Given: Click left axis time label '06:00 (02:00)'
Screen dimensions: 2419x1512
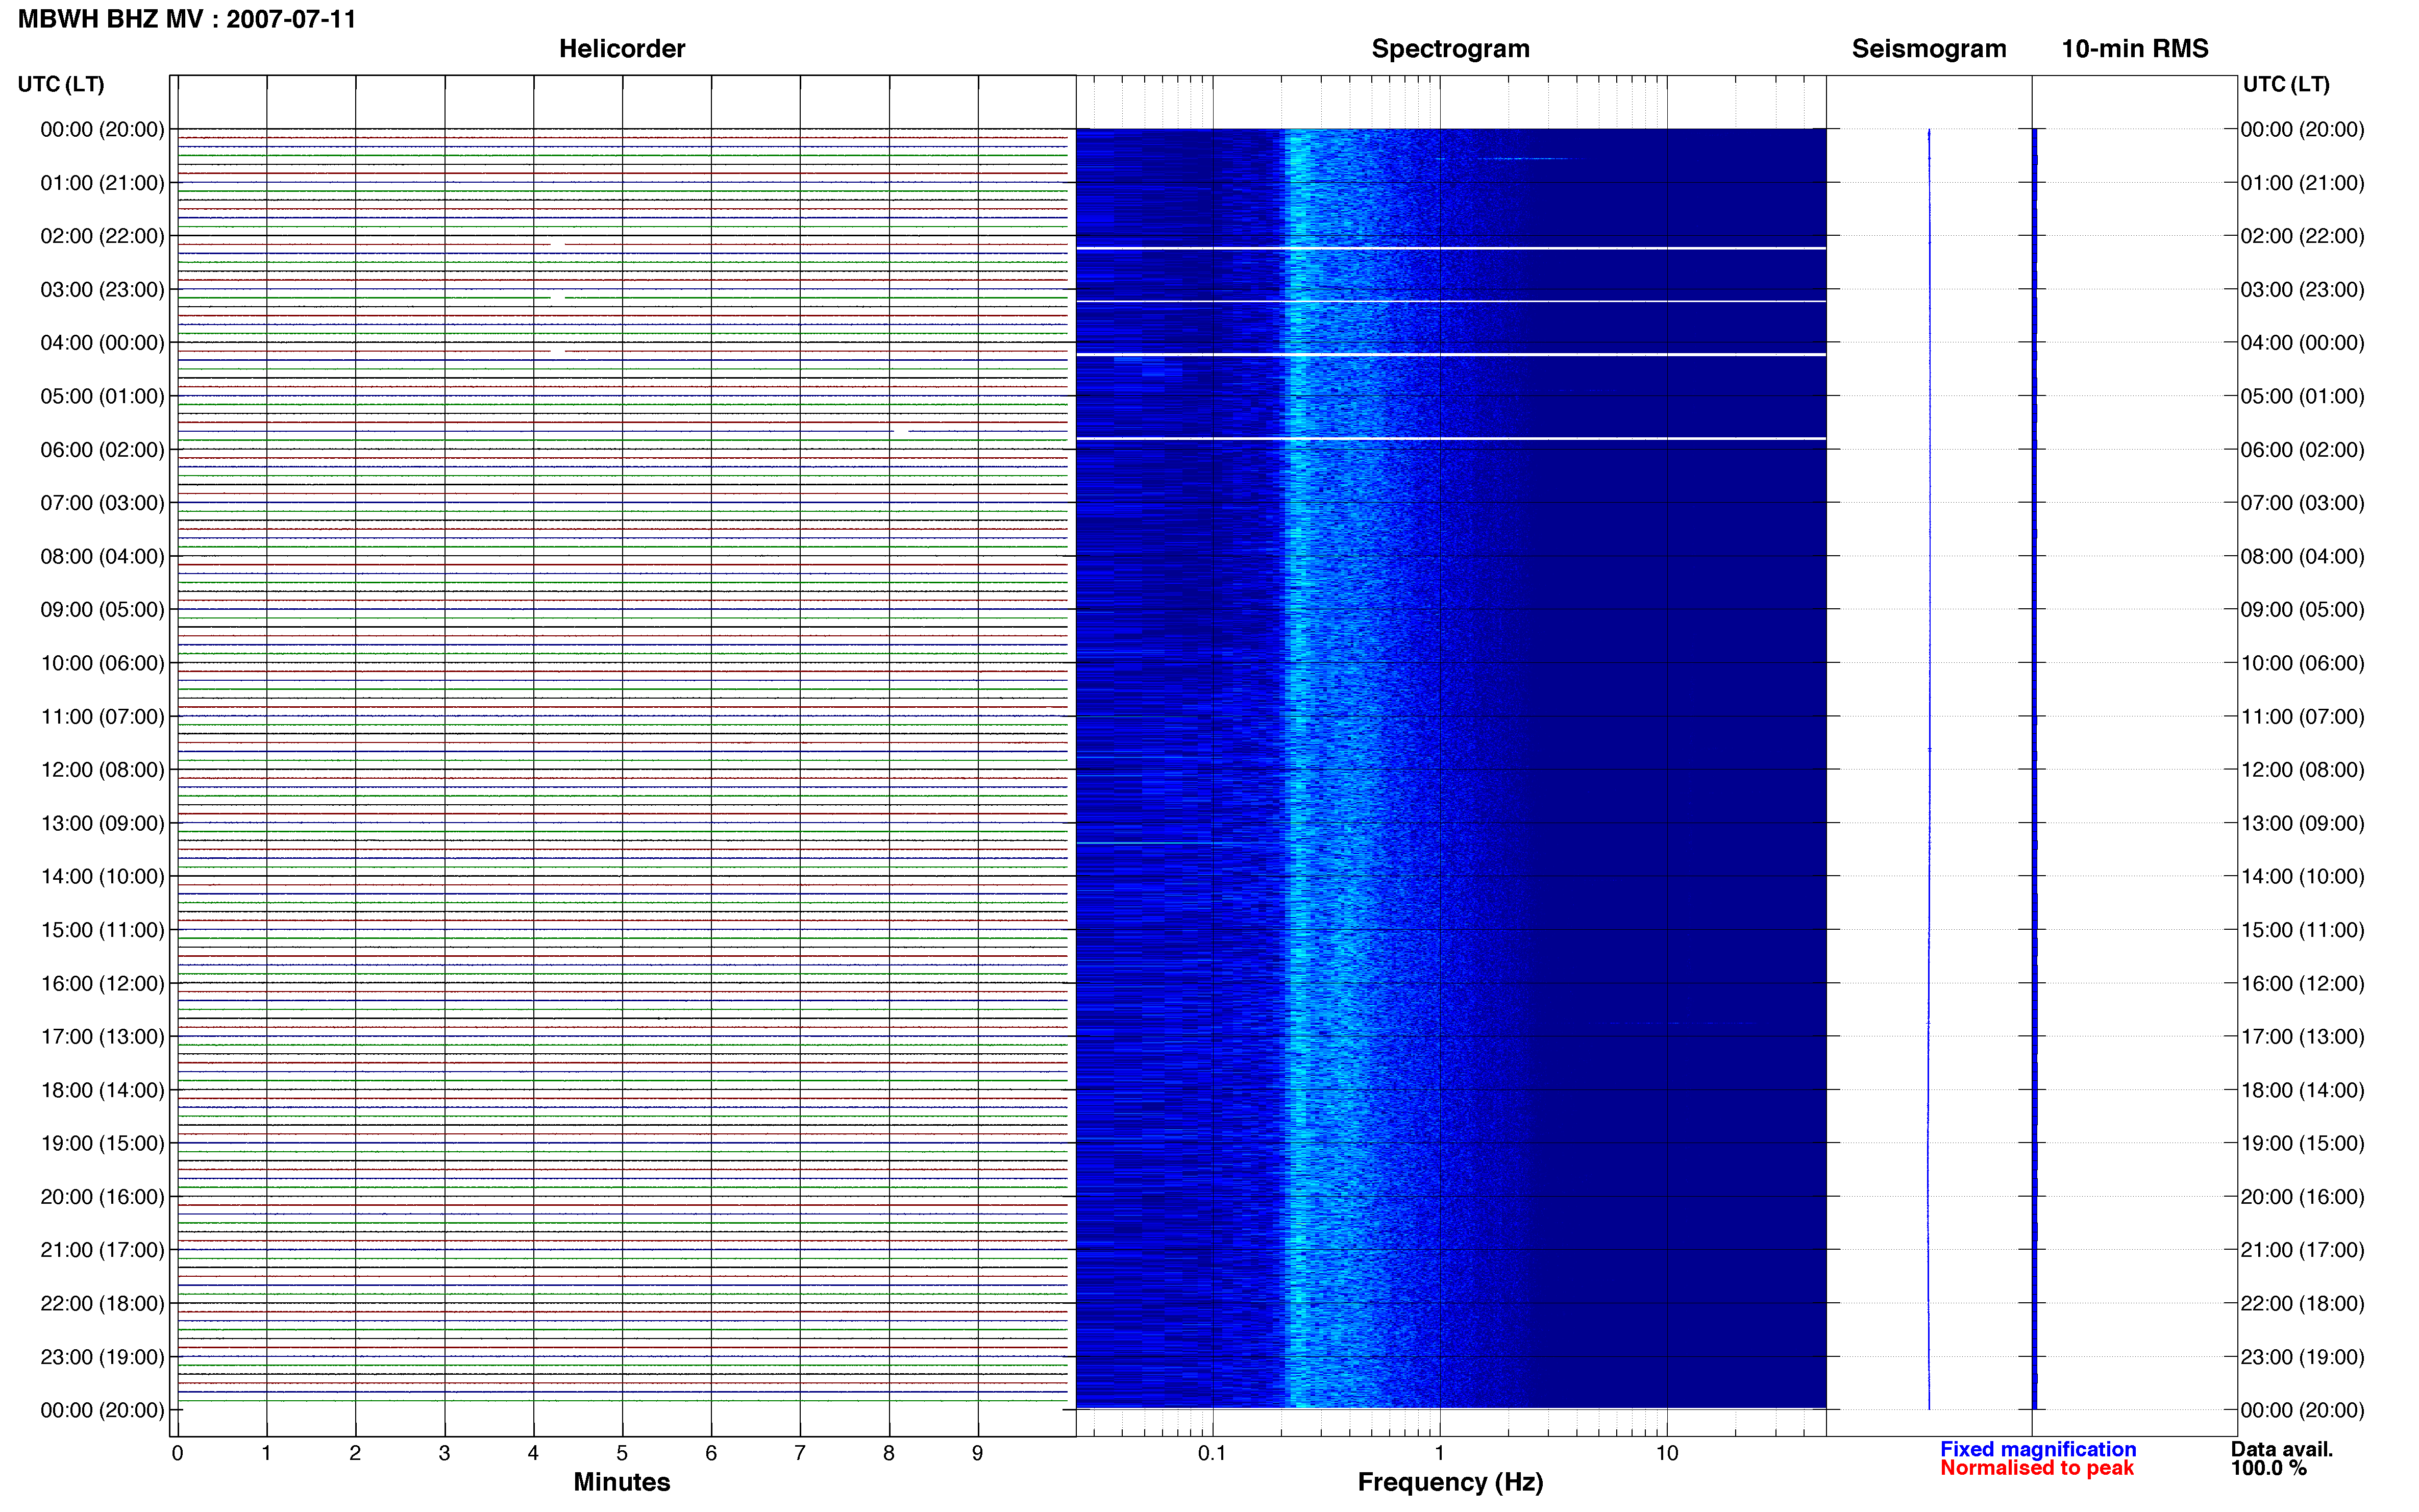Looking at the screenshot, I should pos(102,450).
